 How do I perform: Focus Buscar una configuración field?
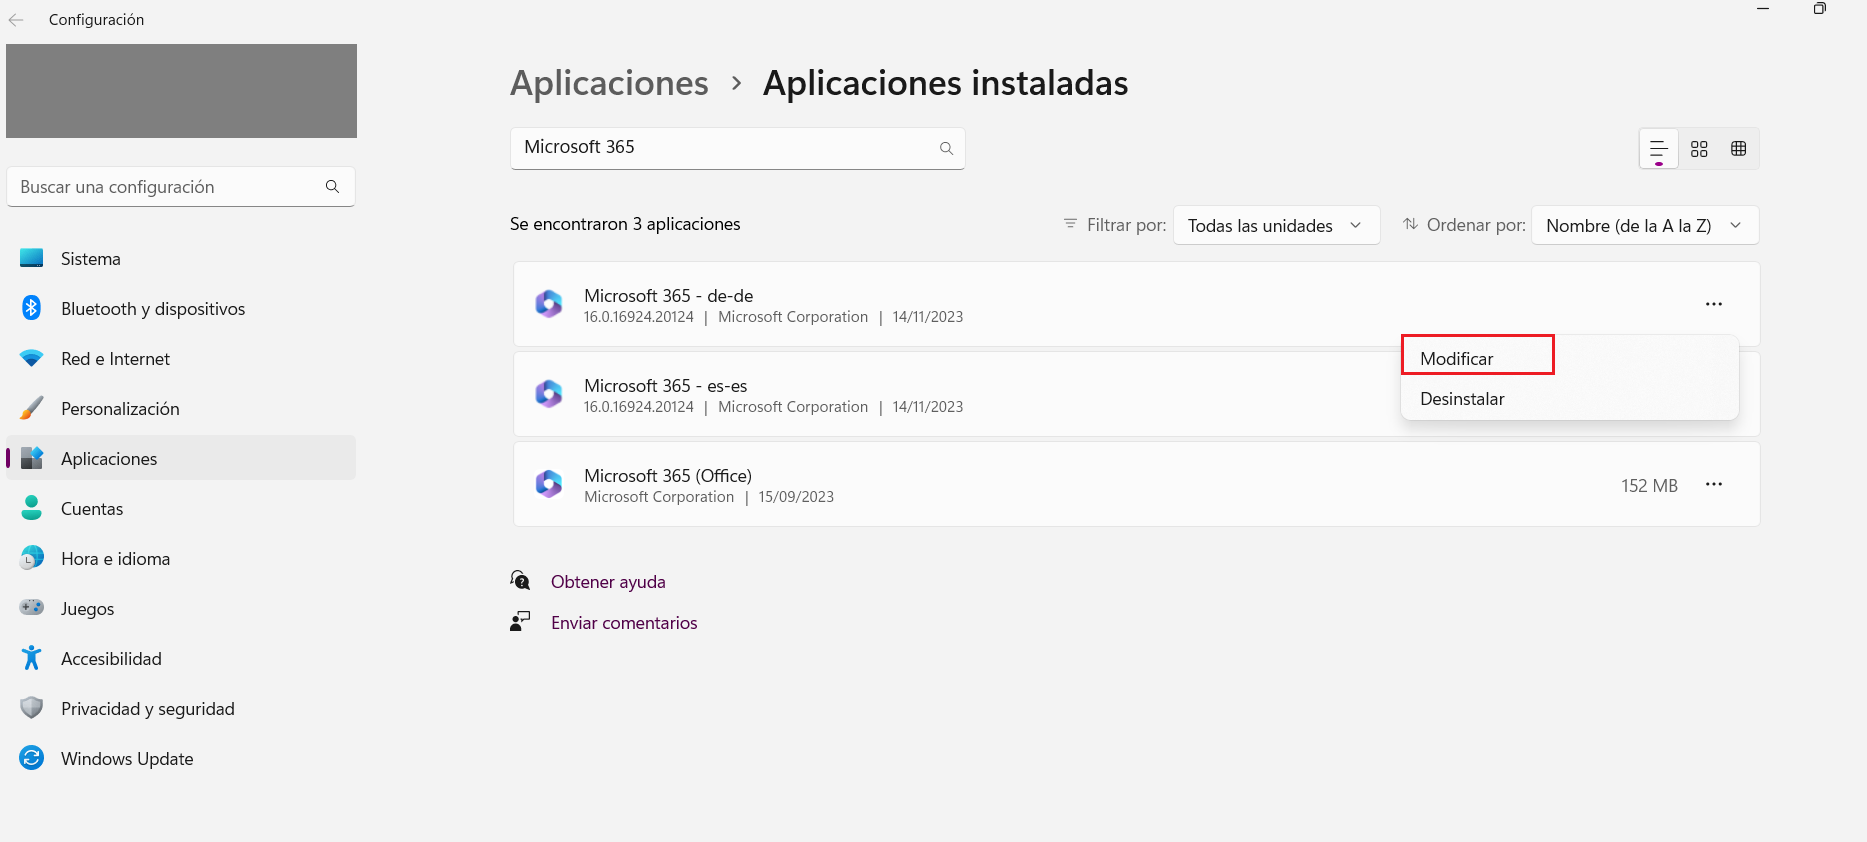coord(181,187)
